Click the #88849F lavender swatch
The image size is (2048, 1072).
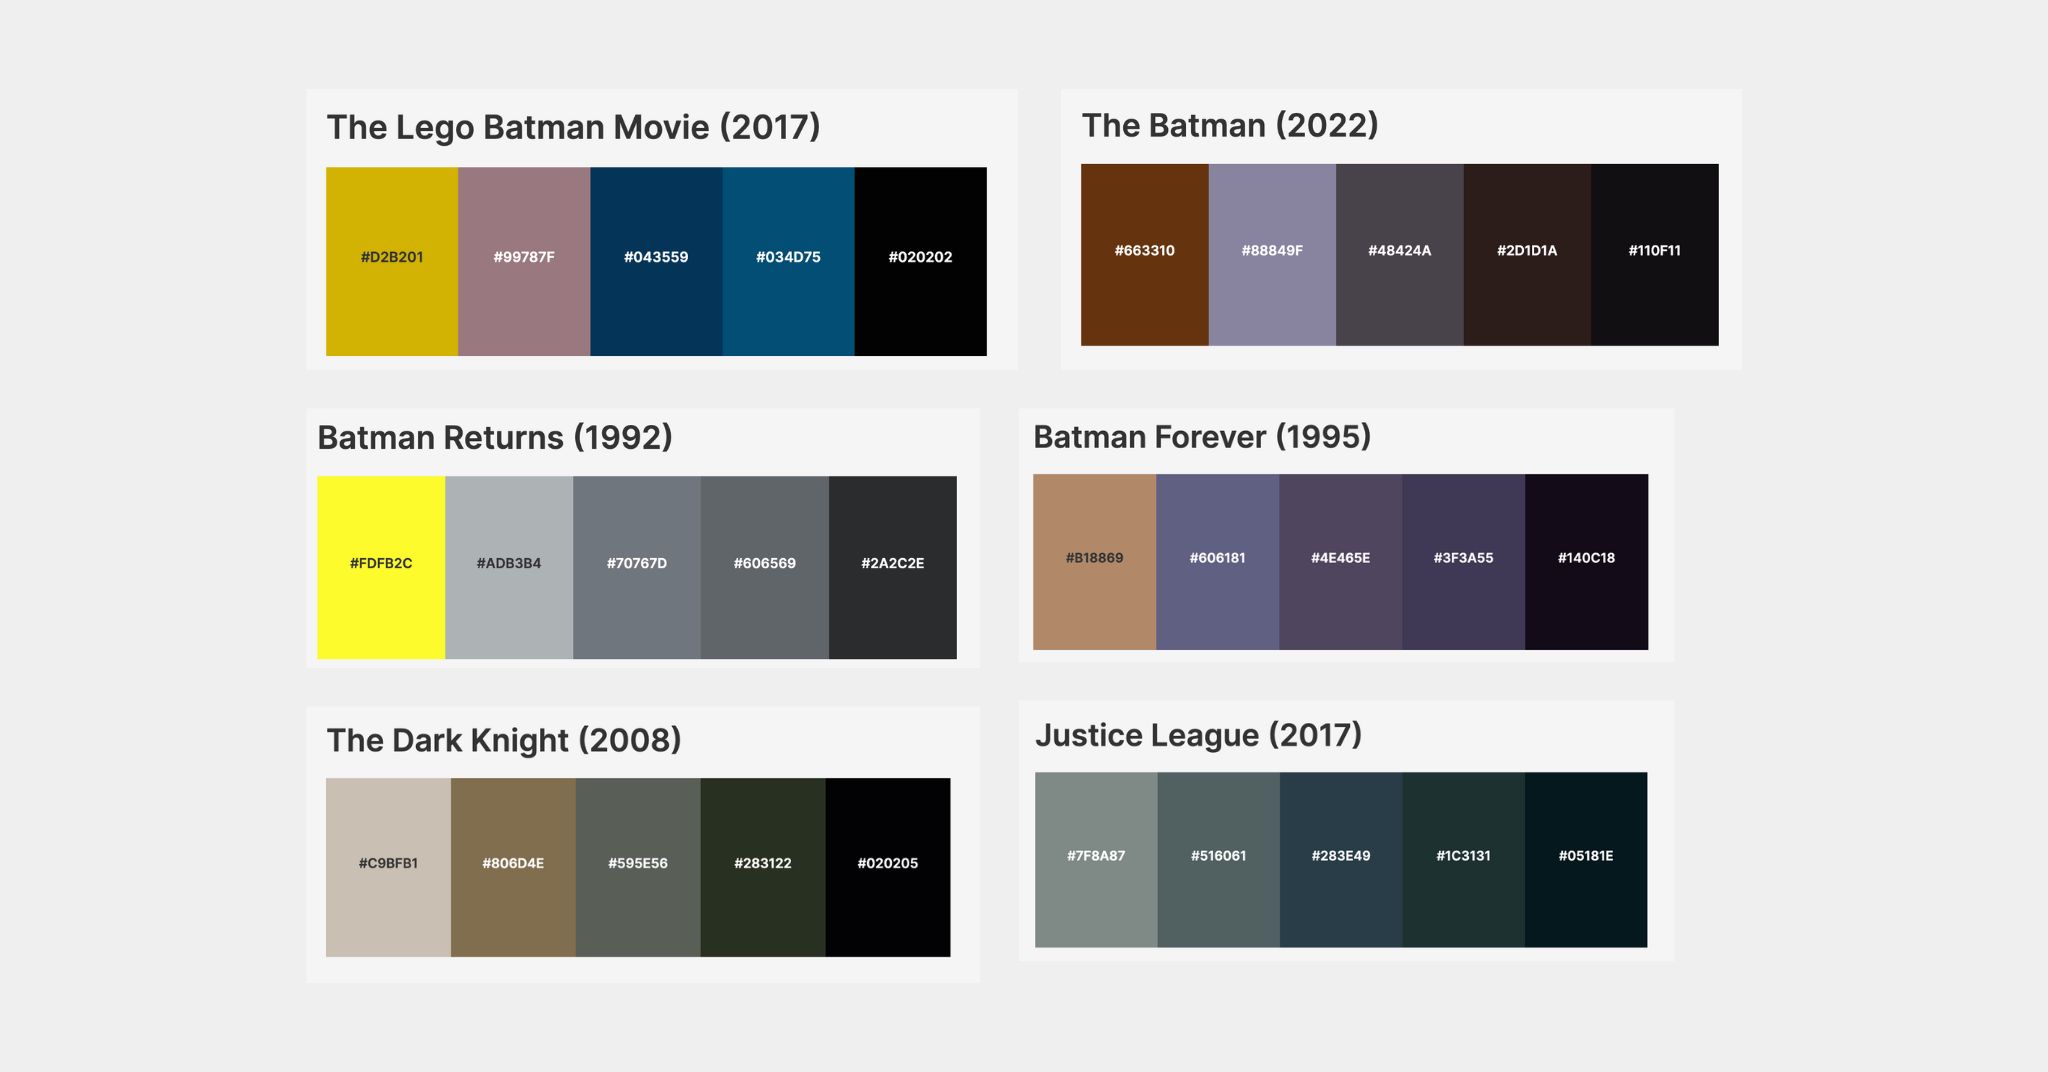[1271, 253]
